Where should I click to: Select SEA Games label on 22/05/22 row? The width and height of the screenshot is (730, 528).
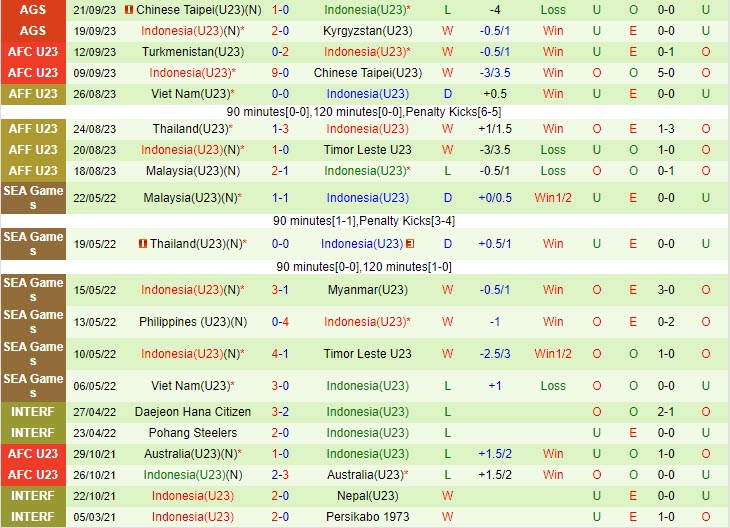tap(33, 198)
